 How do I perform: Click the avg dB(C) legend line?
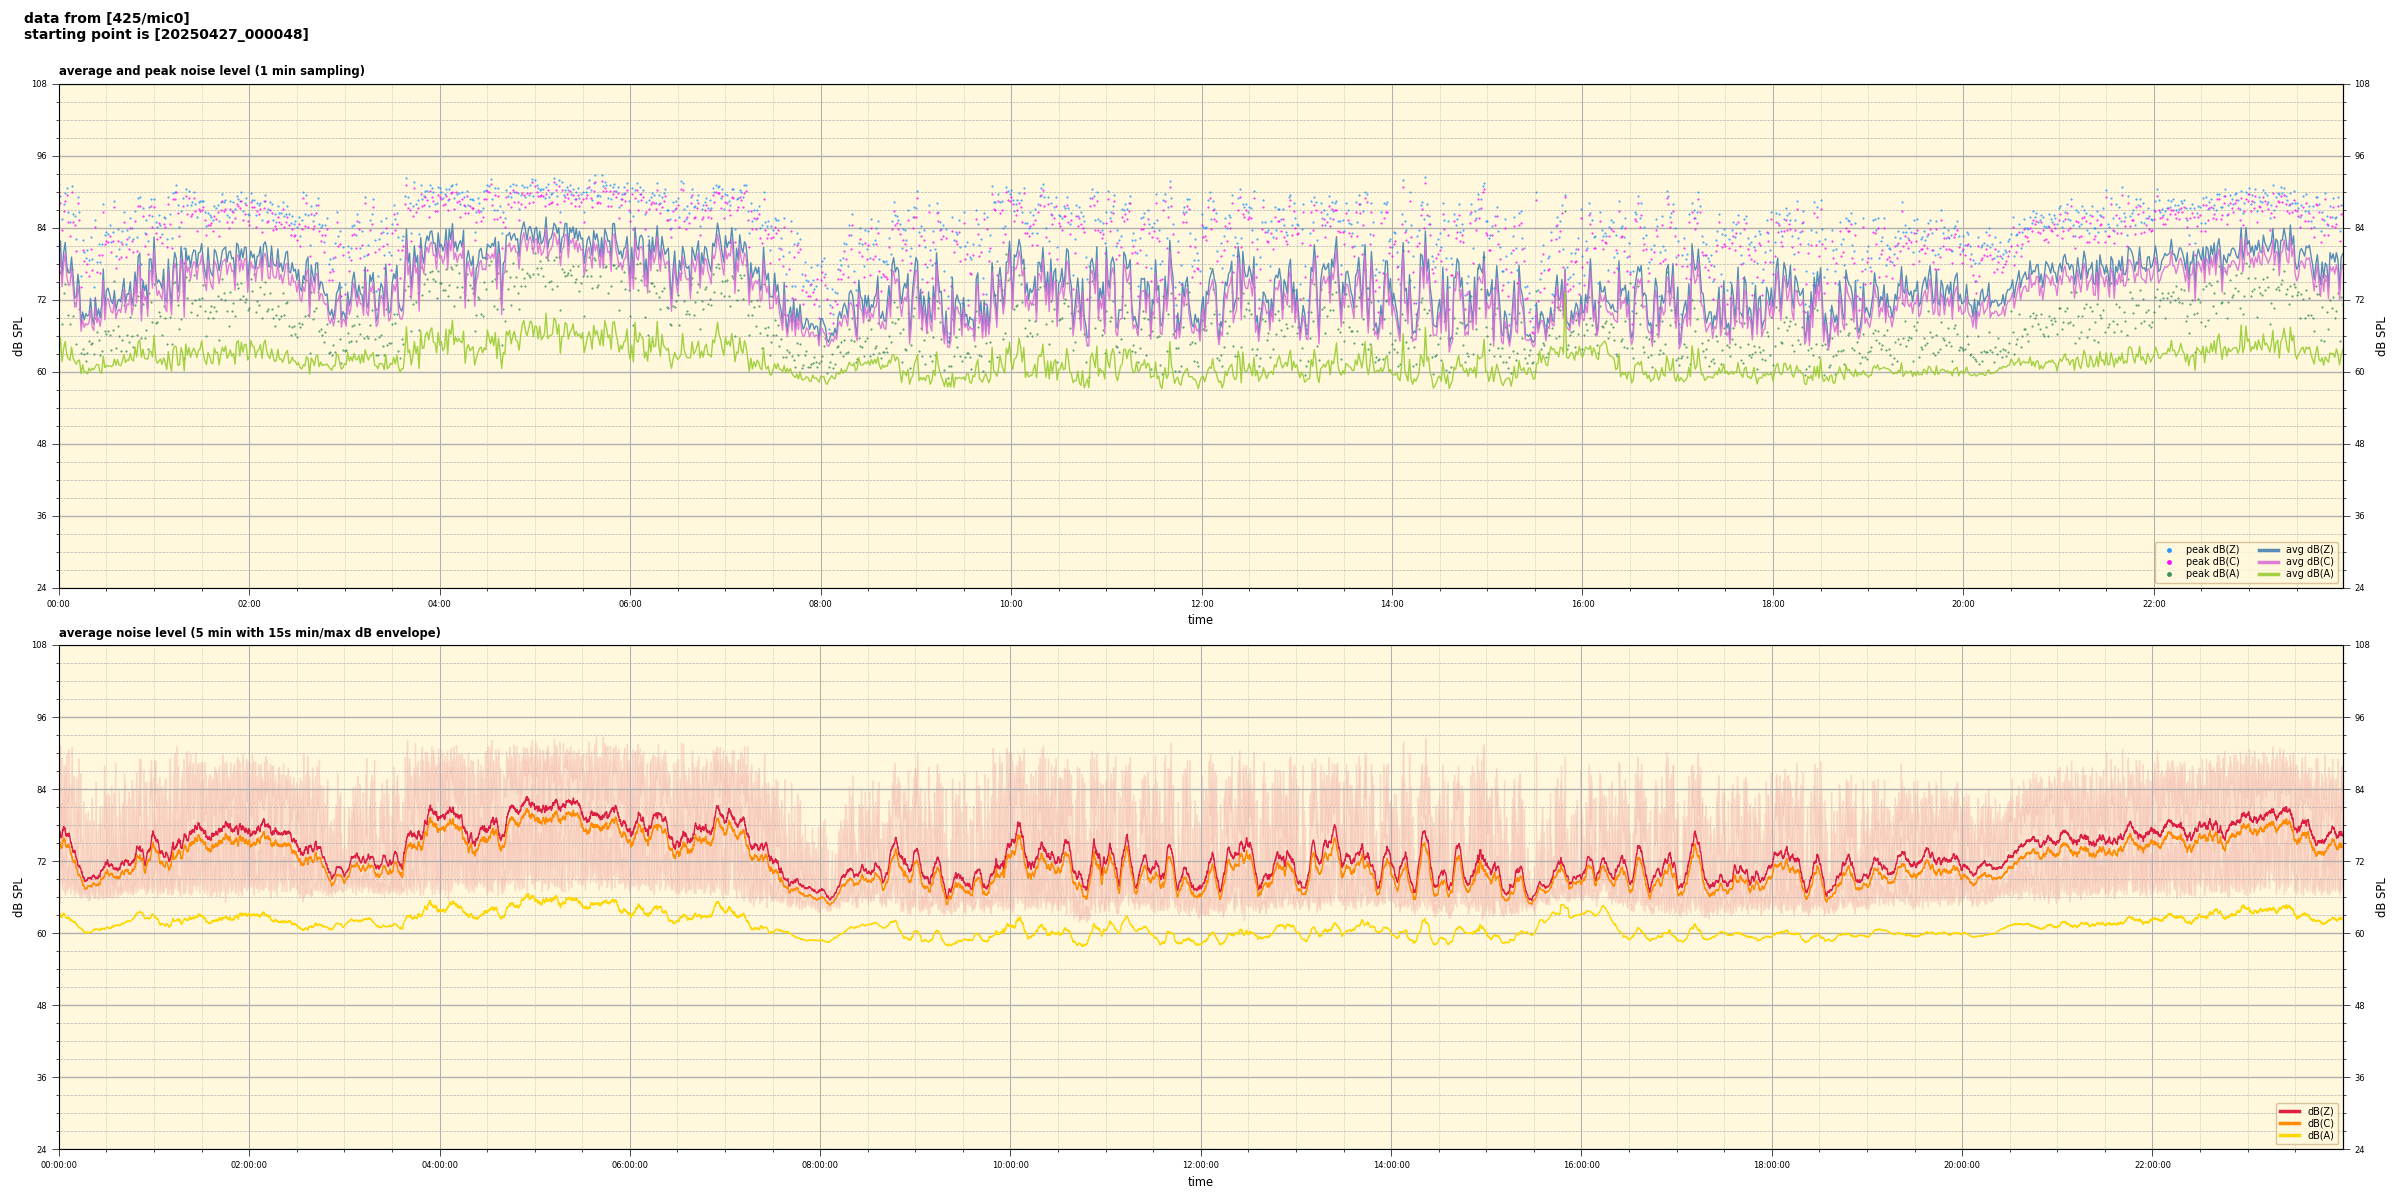[x=2269, y=562]
